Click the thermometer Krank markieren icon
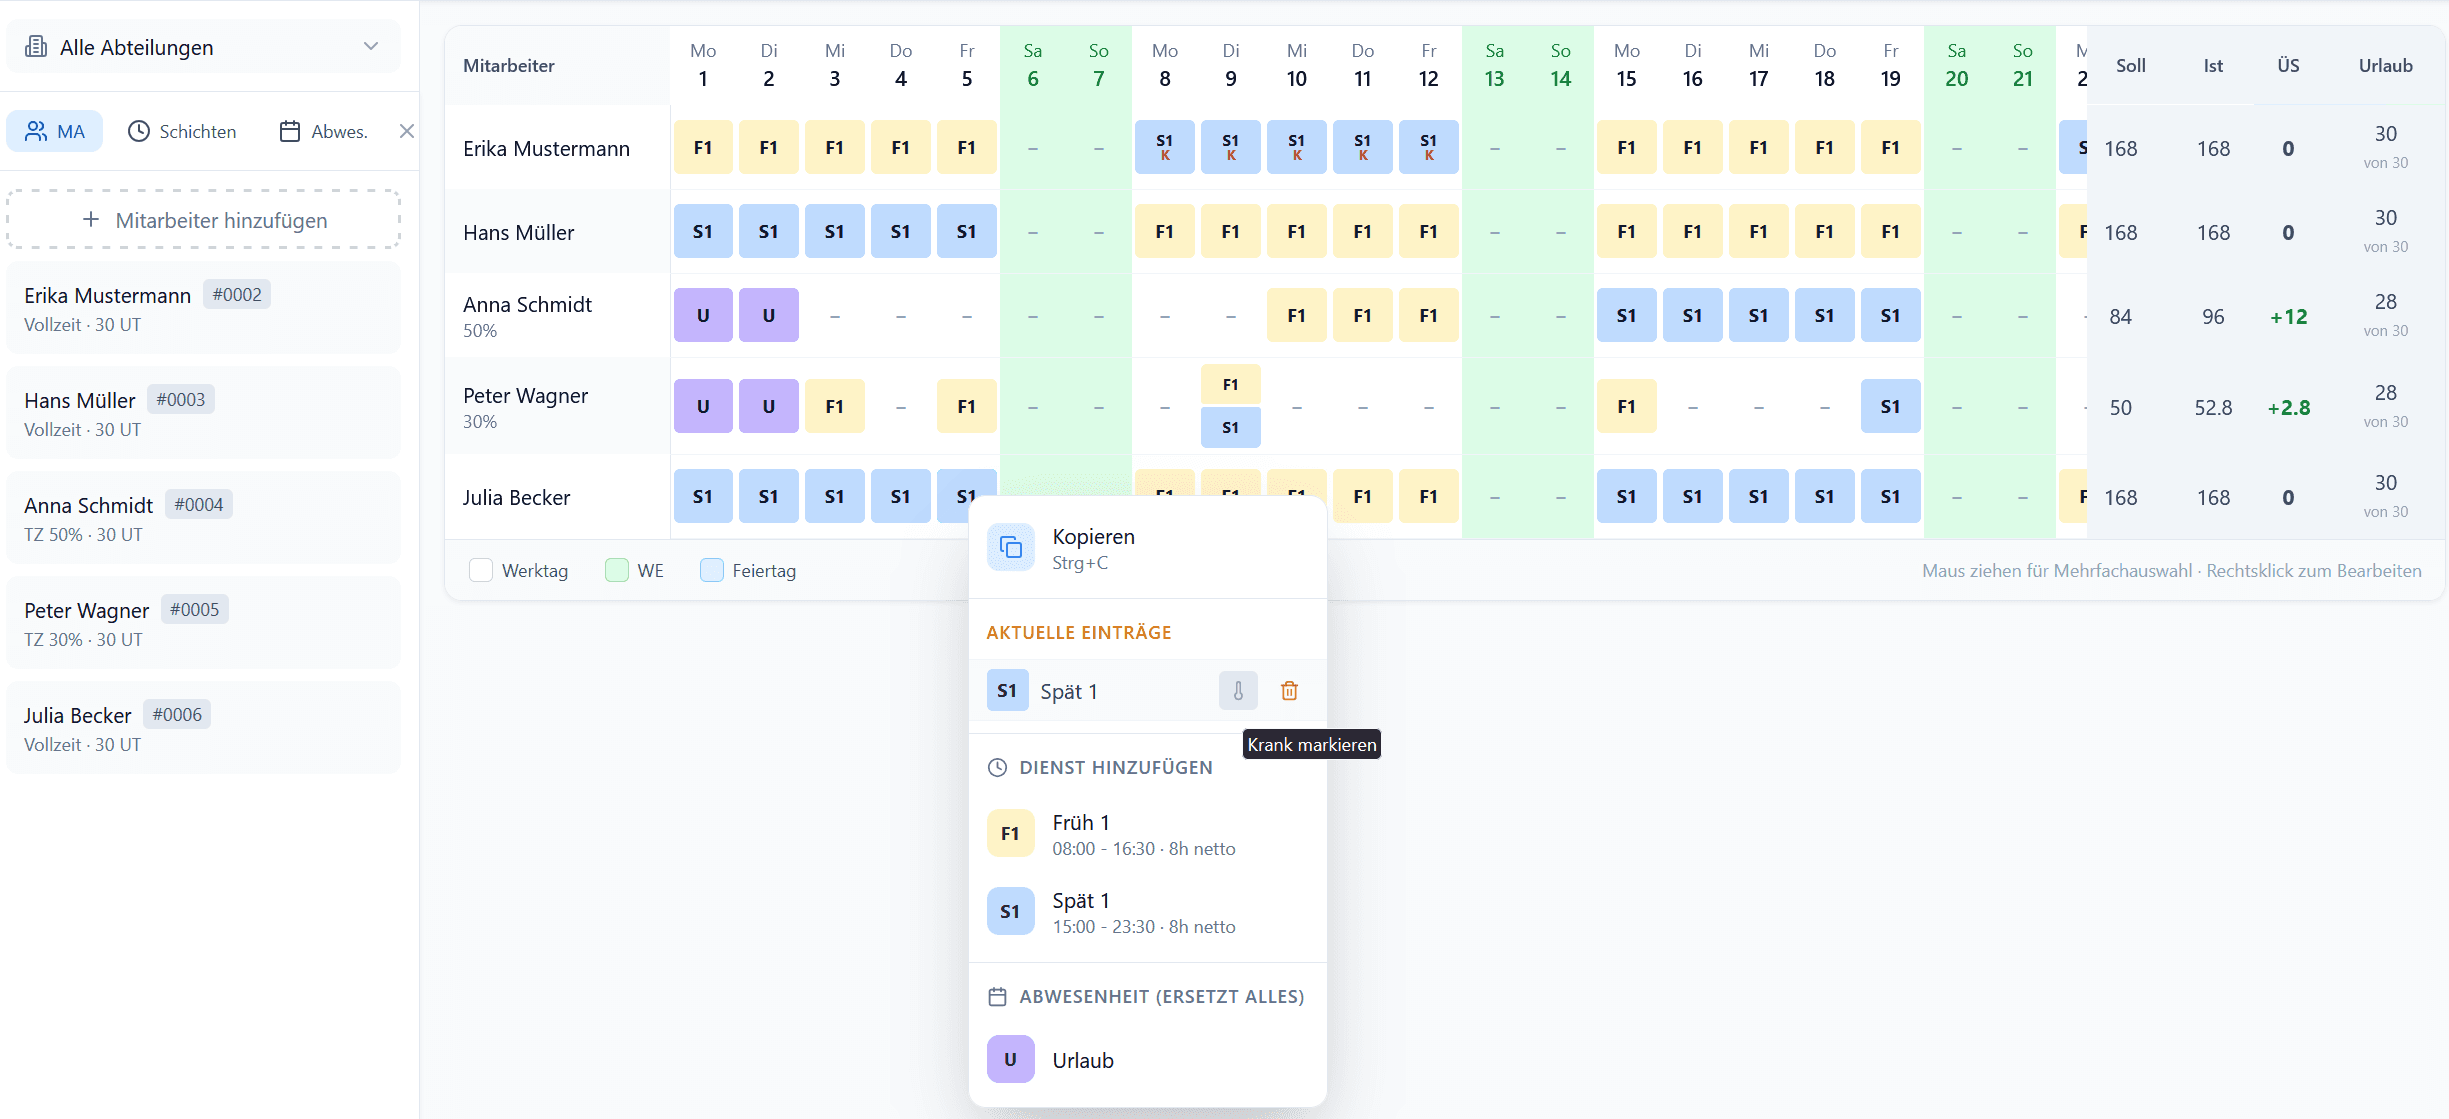 [1237, 690]
